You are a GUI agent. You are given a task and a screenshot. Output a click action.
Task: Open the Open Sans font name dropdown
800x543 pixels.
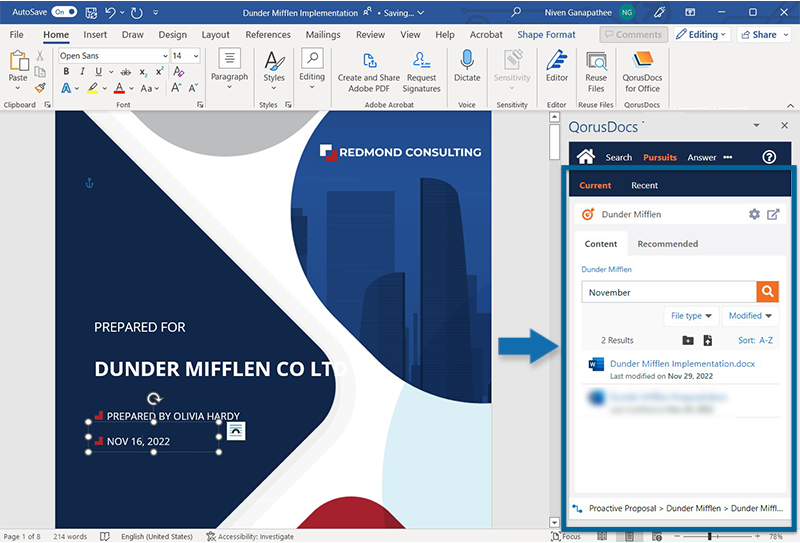165,56
